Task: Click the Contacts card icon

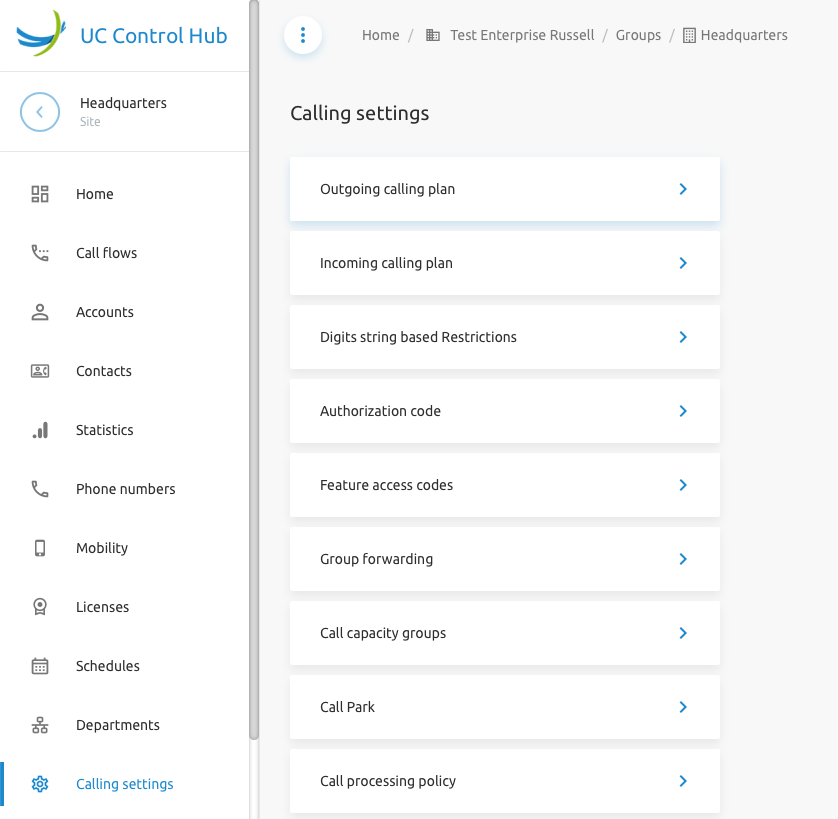Action: pos(40,371)
